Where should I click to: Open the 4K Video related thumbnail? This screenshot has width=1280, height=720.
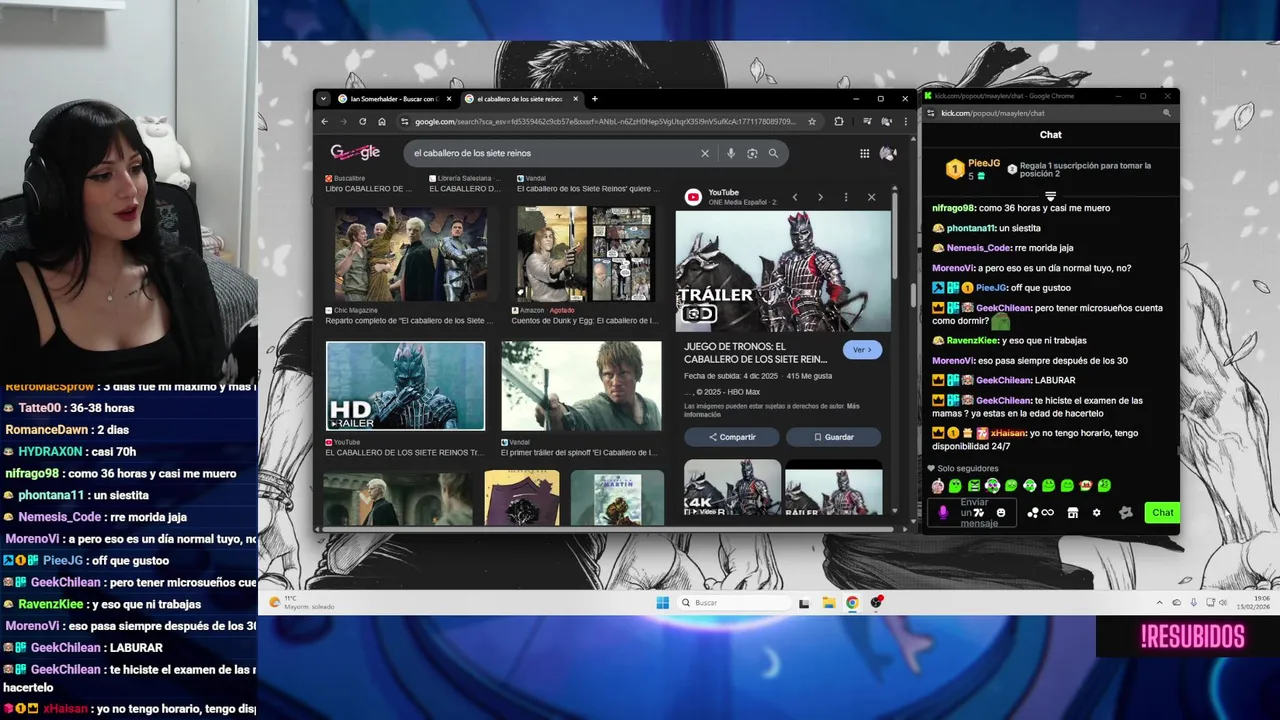click(x=732, y=488)
